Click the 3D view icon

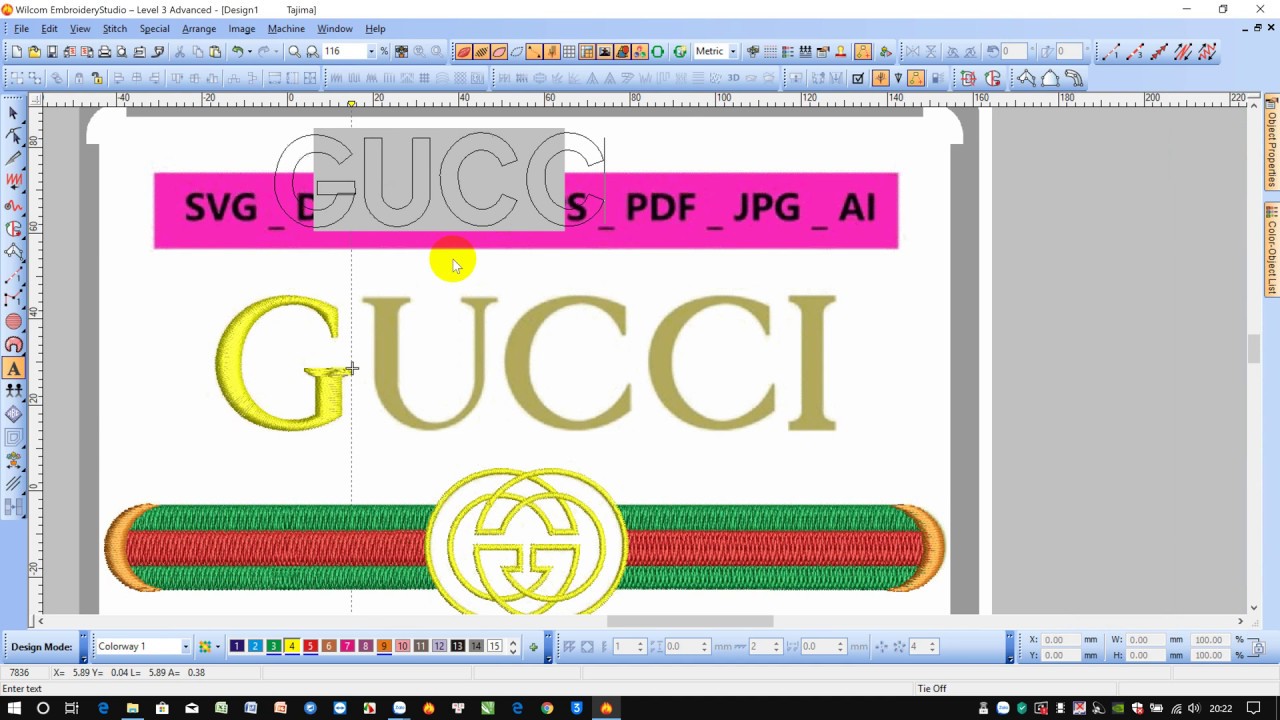[x=734, y=78]
